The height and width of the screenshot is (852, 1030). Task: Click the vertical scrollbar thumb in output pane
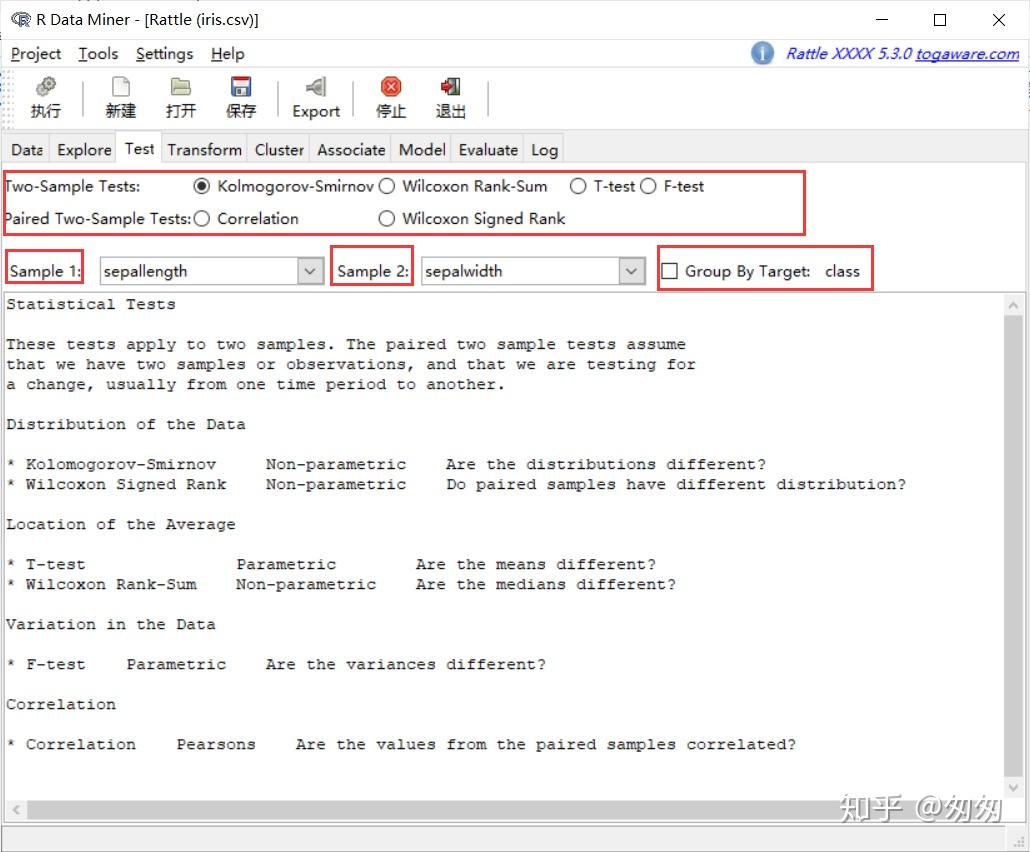pos(1014,545)
